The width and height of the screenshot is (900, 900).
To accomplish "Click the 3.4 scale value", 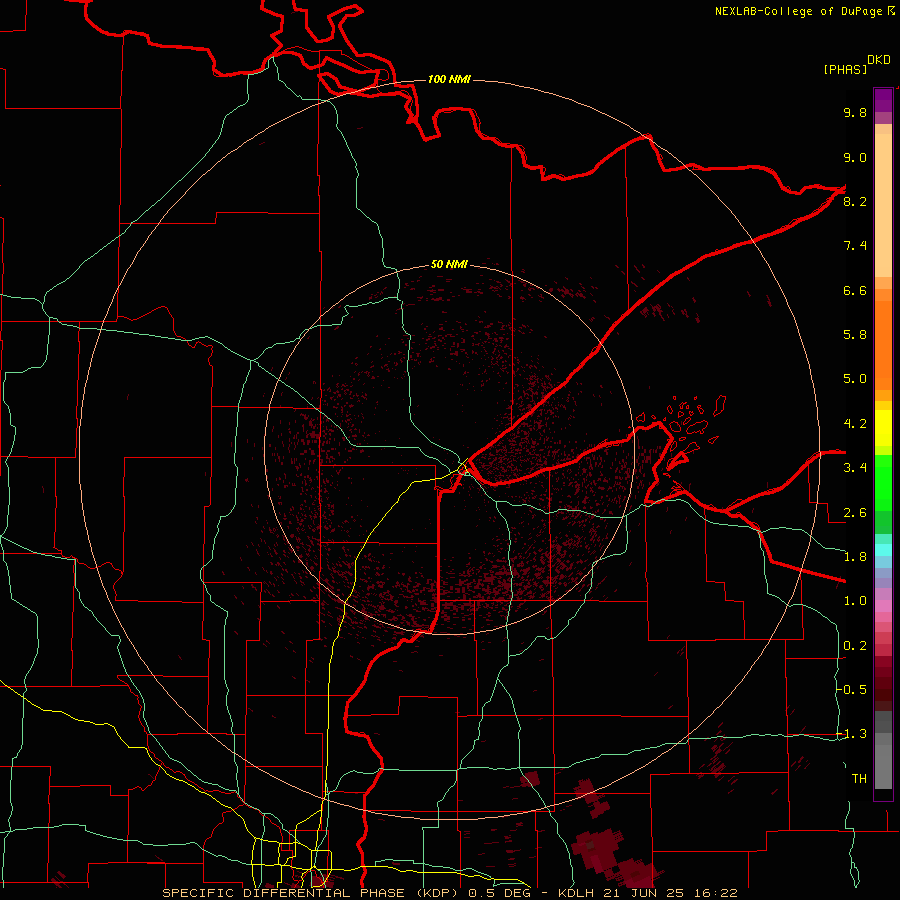I will (x=855, y=468).
